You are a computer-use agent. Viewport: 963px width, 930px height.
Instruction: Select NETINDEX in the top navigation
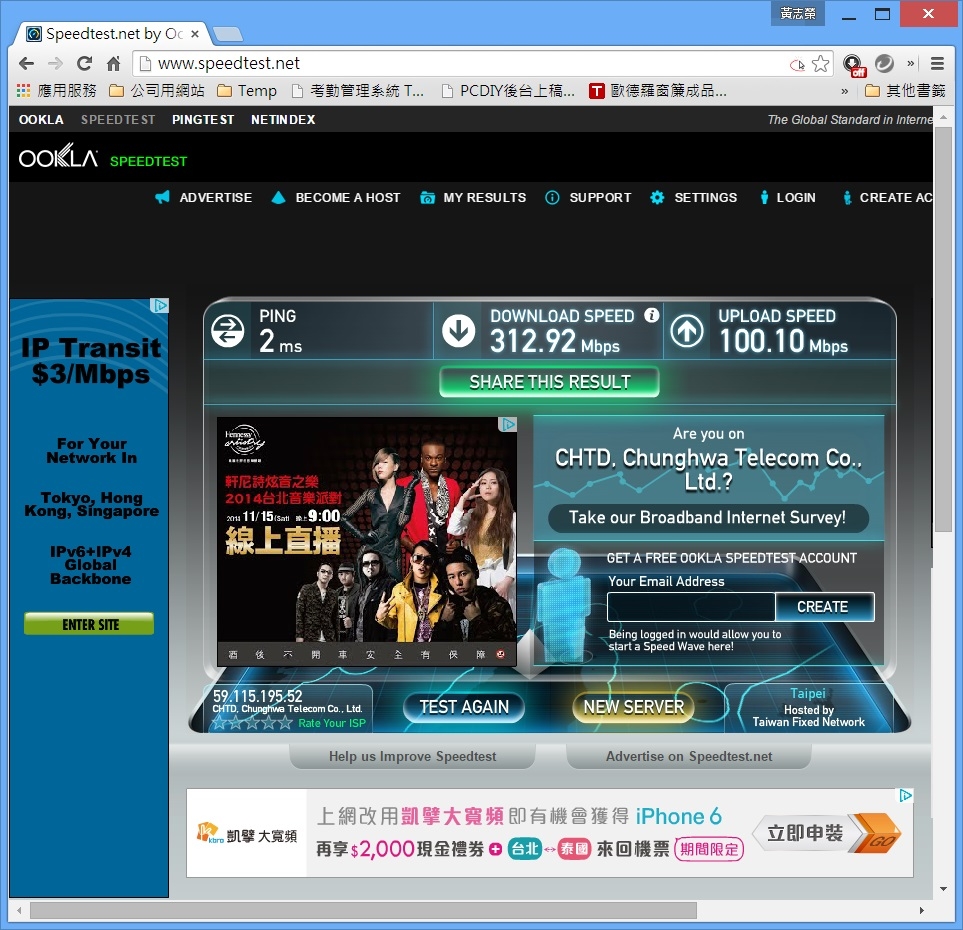283,120
